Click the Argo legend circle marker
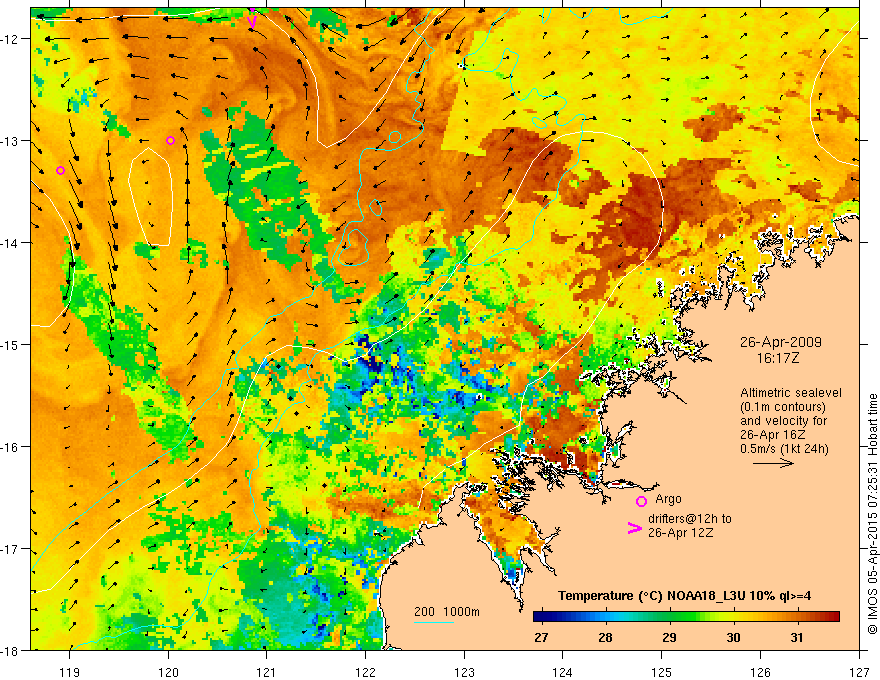 [641, 501]
